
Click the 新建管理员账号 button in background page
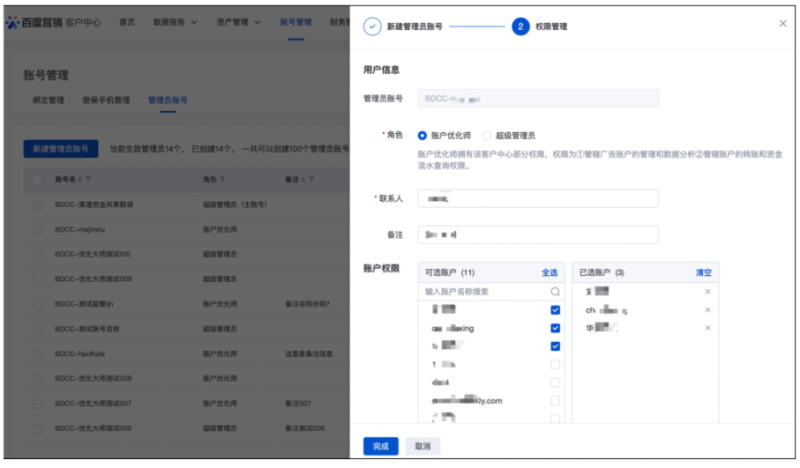pyautogui.click(x=61, y=149)
